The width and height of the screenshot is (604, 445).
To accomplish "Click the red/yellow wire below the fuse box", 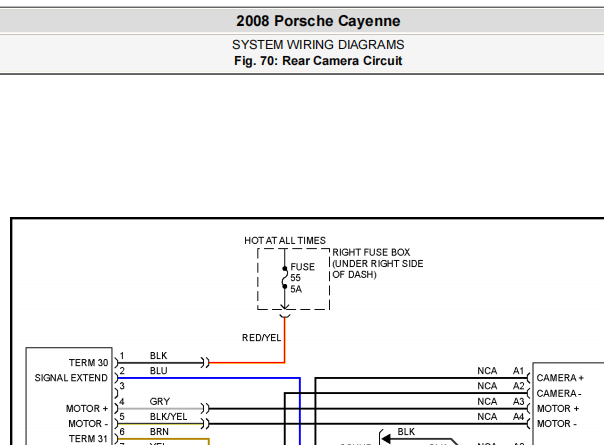I will tap(285, 339).
